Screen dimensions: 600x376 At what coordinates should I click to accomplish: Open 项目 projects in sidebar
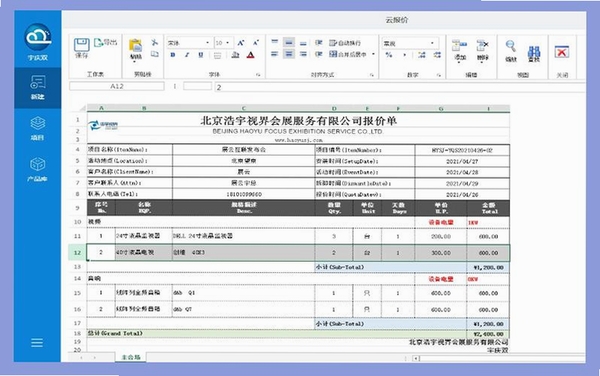coord(38,128)
